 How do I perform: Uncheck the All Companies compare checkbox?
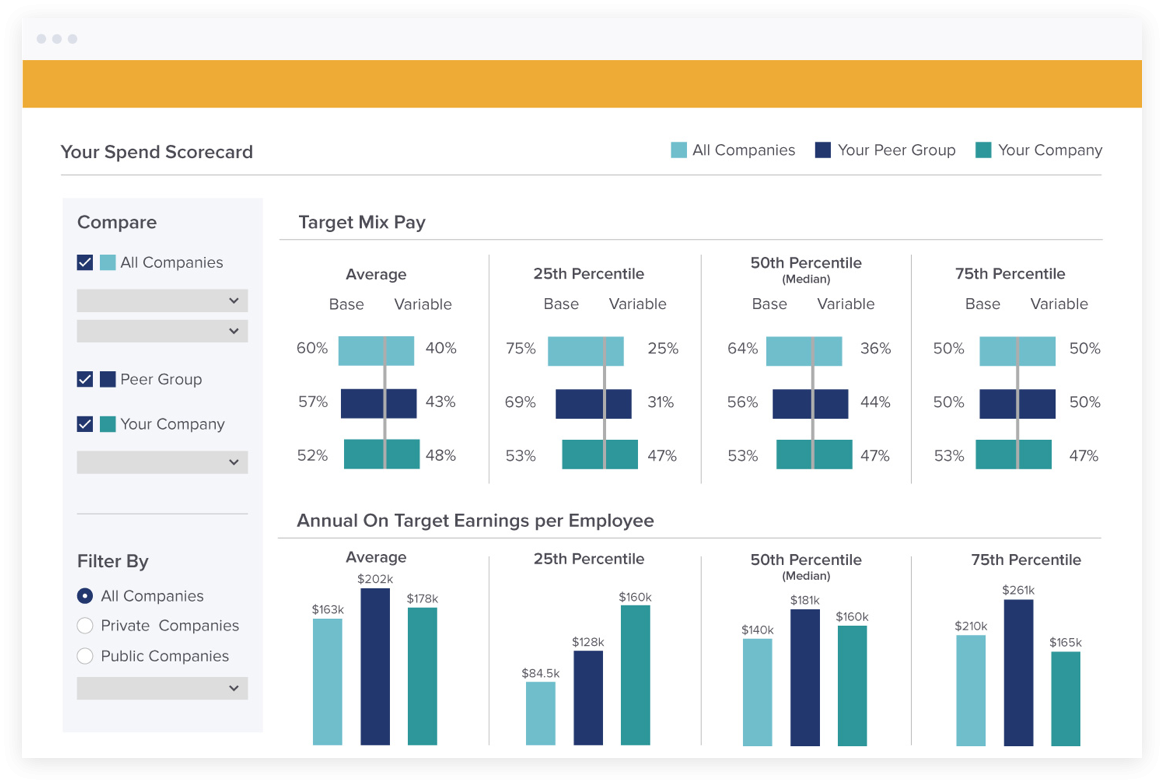85,262
